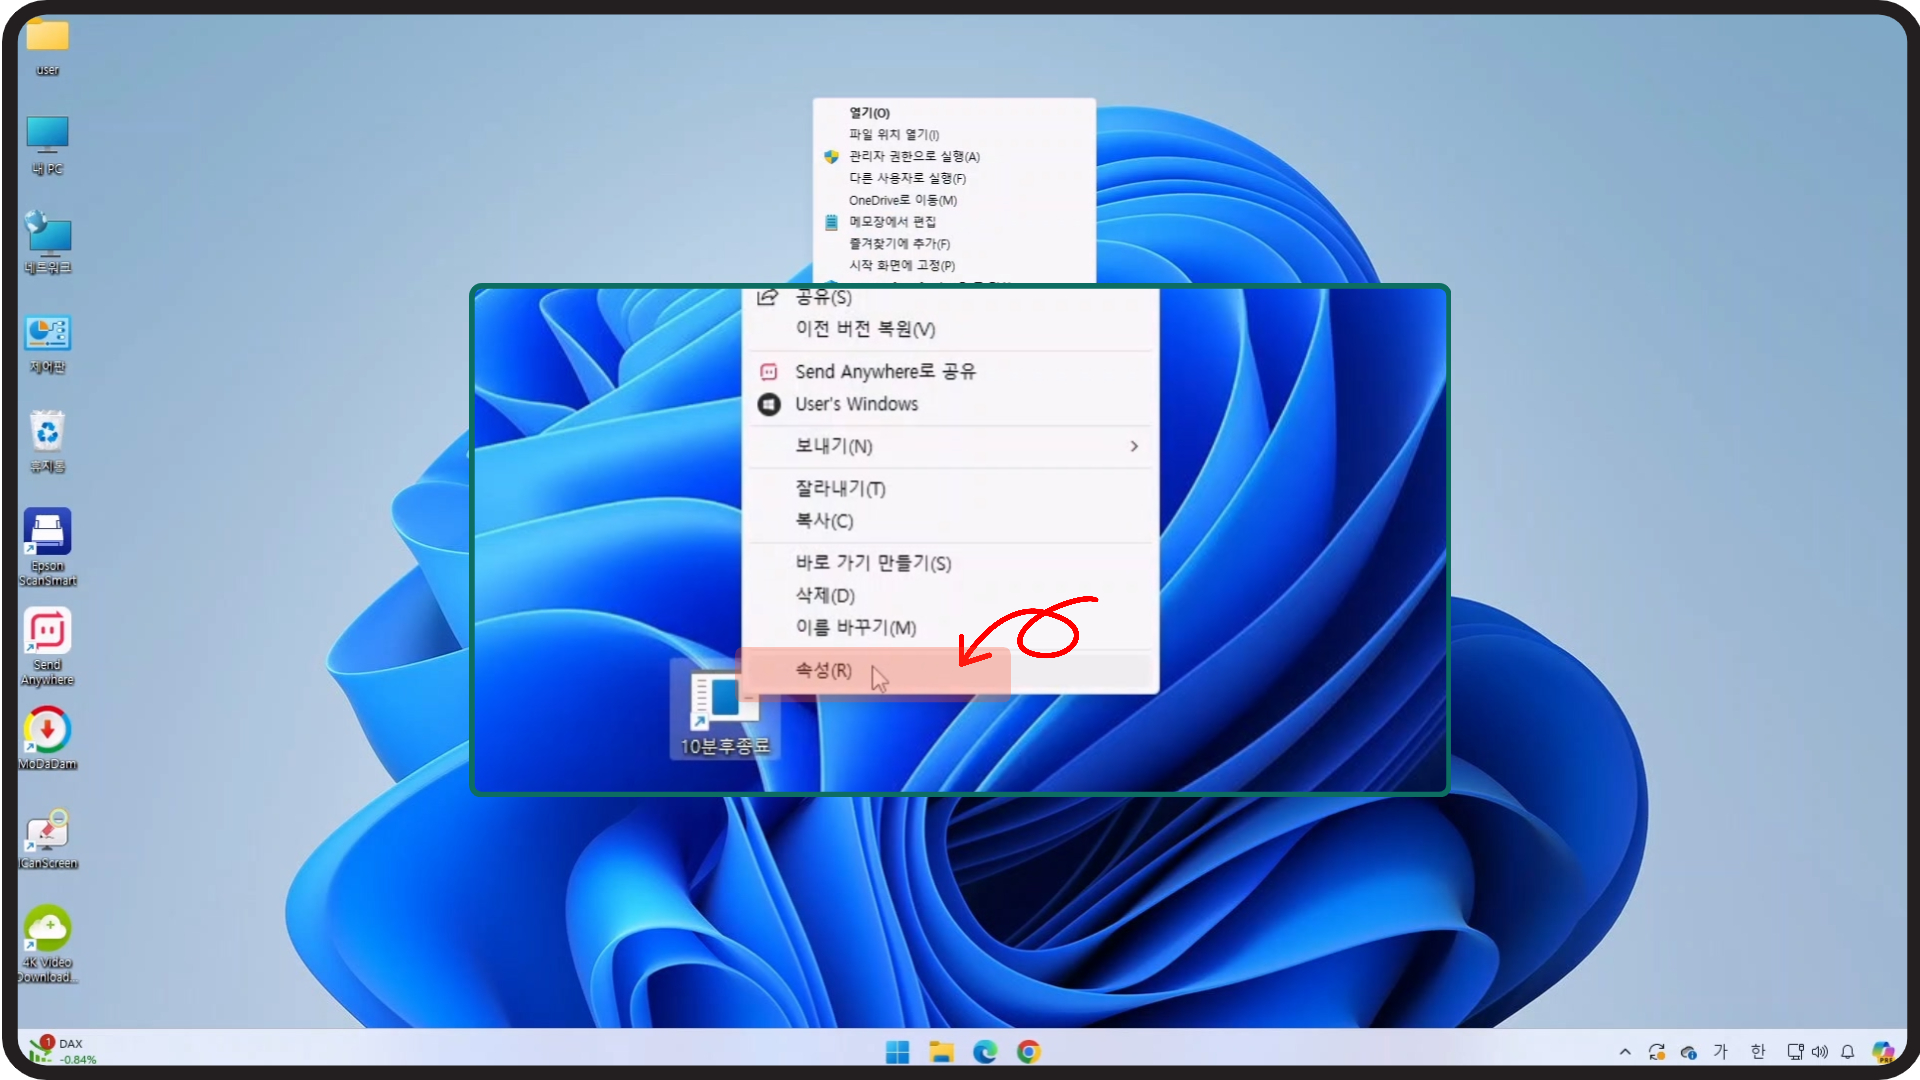
Task: Launch Google Chrome from the taskbar
Action: (1029, 1052)
